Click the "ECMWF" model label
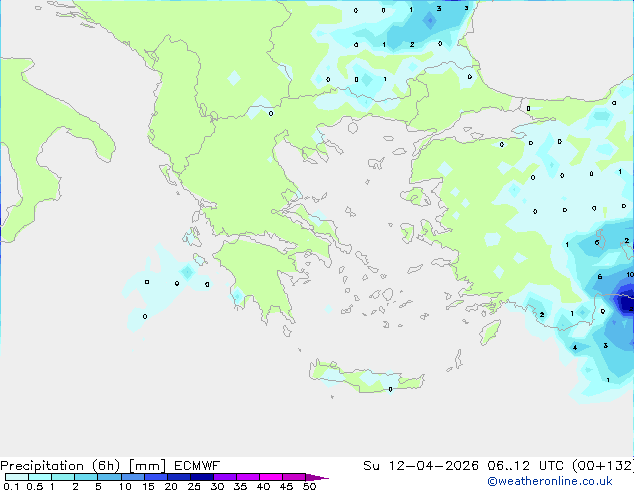 (197, 466)
